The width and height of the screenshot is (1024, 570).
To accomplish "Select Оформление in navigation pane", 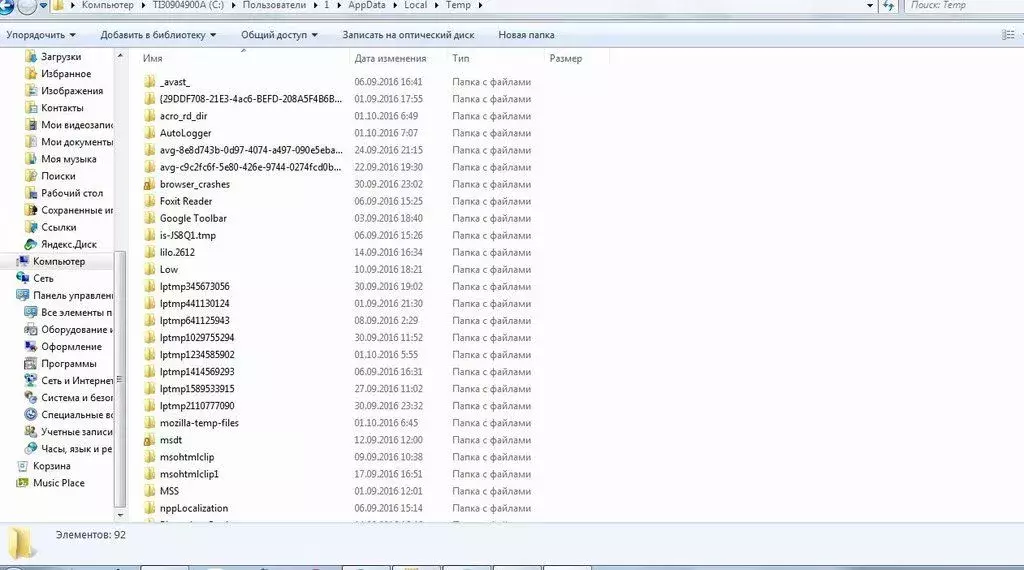I will (71, 347).
